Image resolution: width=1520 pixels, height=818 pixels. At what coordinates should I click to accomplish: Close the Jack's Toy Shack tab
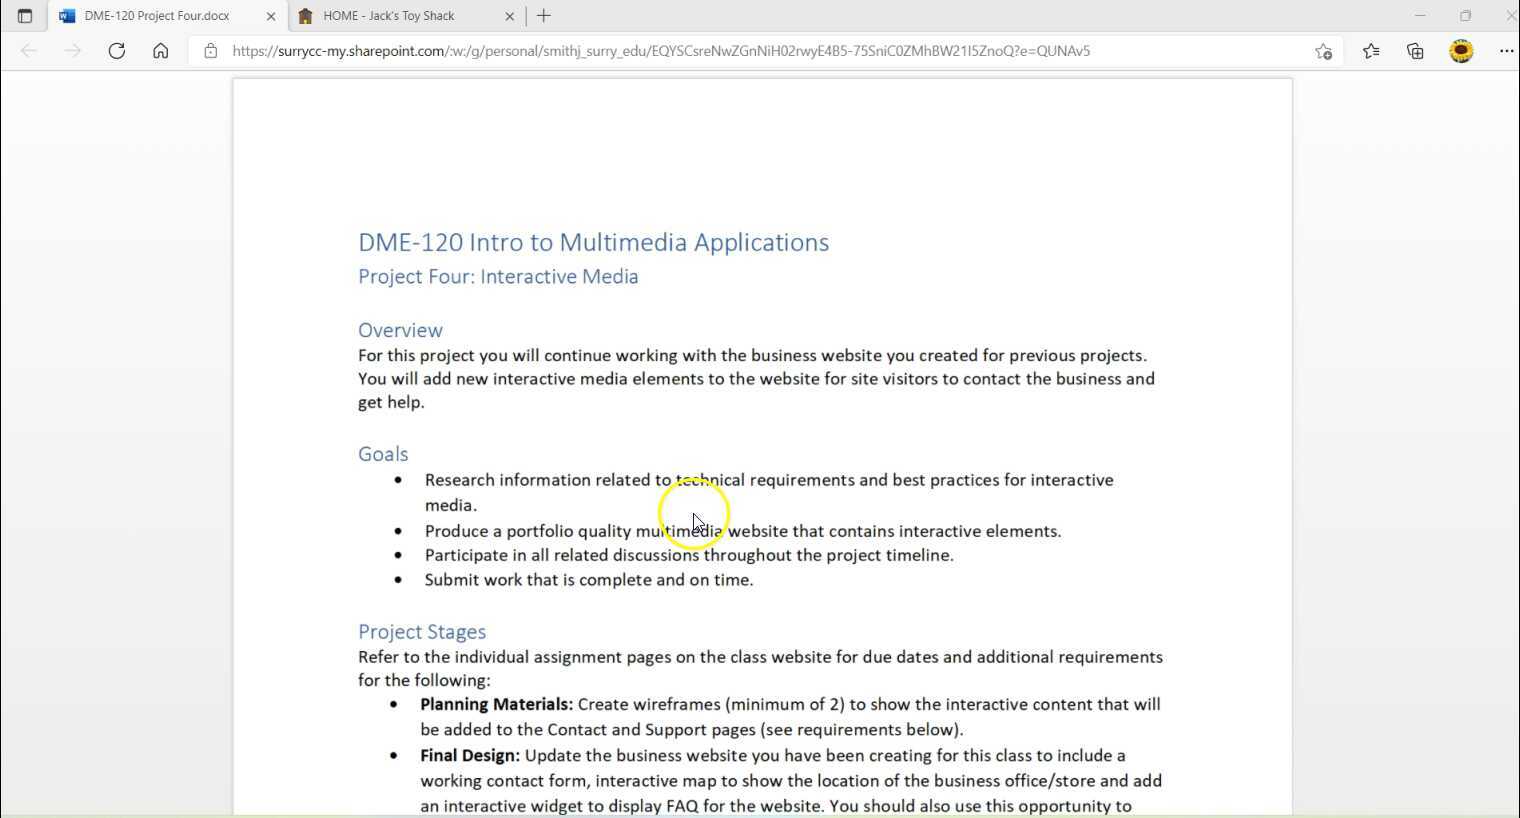(510, 15)
